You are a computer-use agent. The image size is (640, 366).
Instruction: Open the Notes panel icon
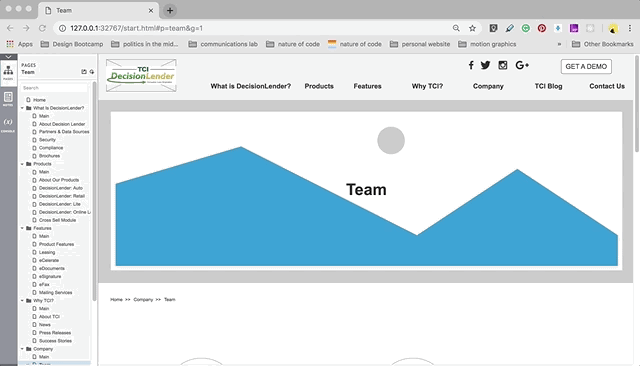[8, 99]
